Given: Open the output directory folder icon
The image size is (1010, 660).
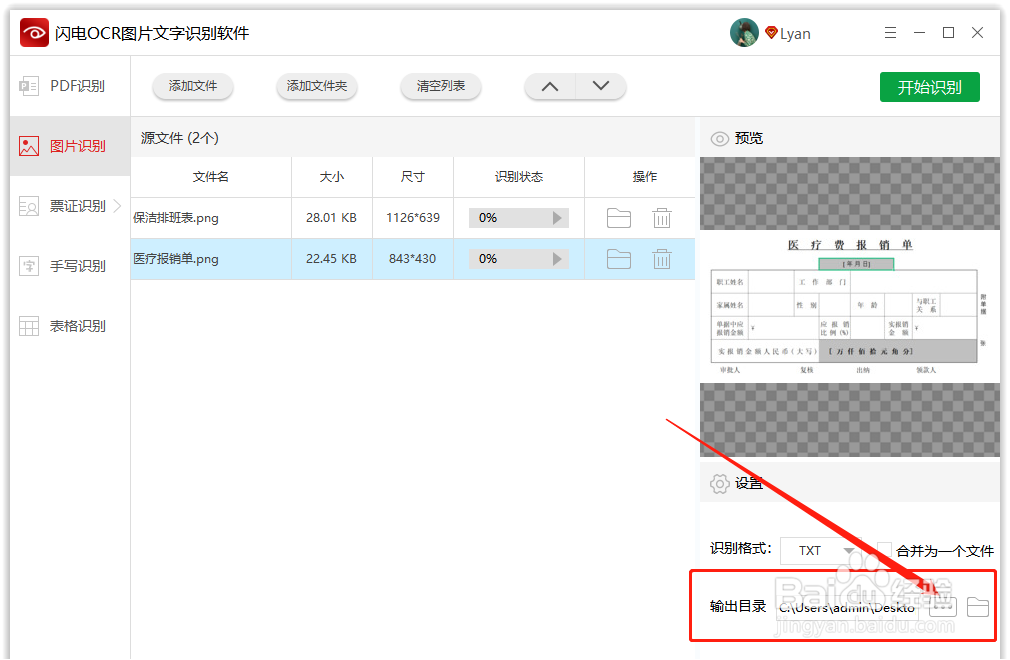Looking at the screenshot, I should coord(978,607).
